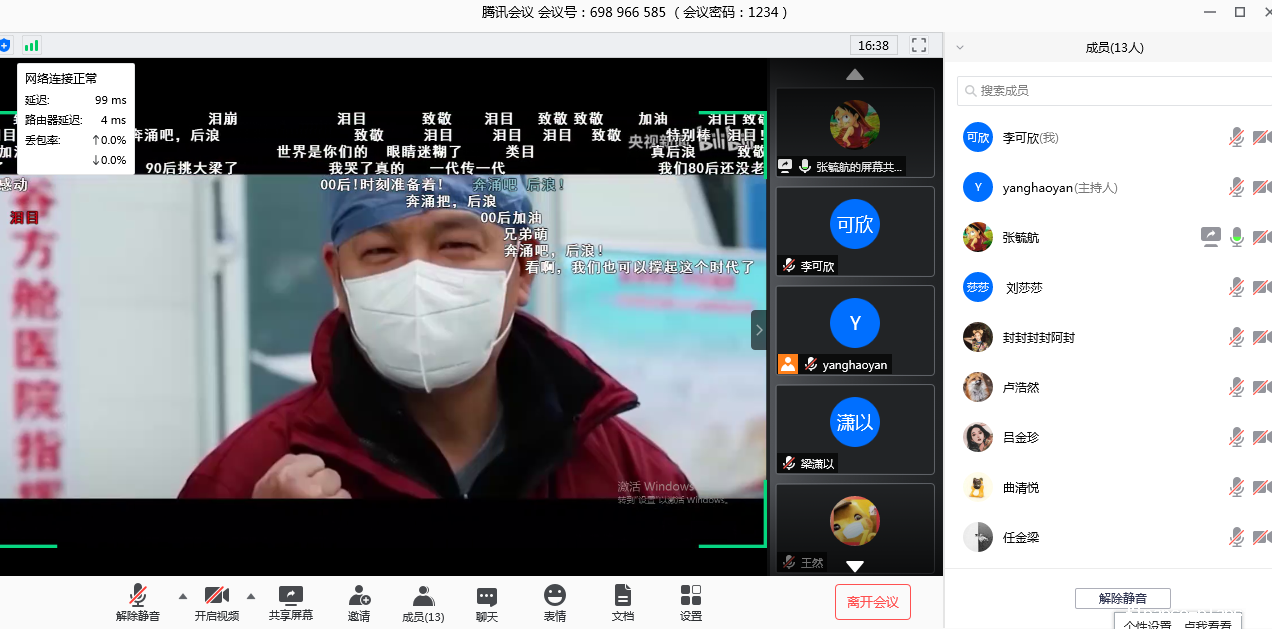Open the 文档 documents icon

click(622, 596)
